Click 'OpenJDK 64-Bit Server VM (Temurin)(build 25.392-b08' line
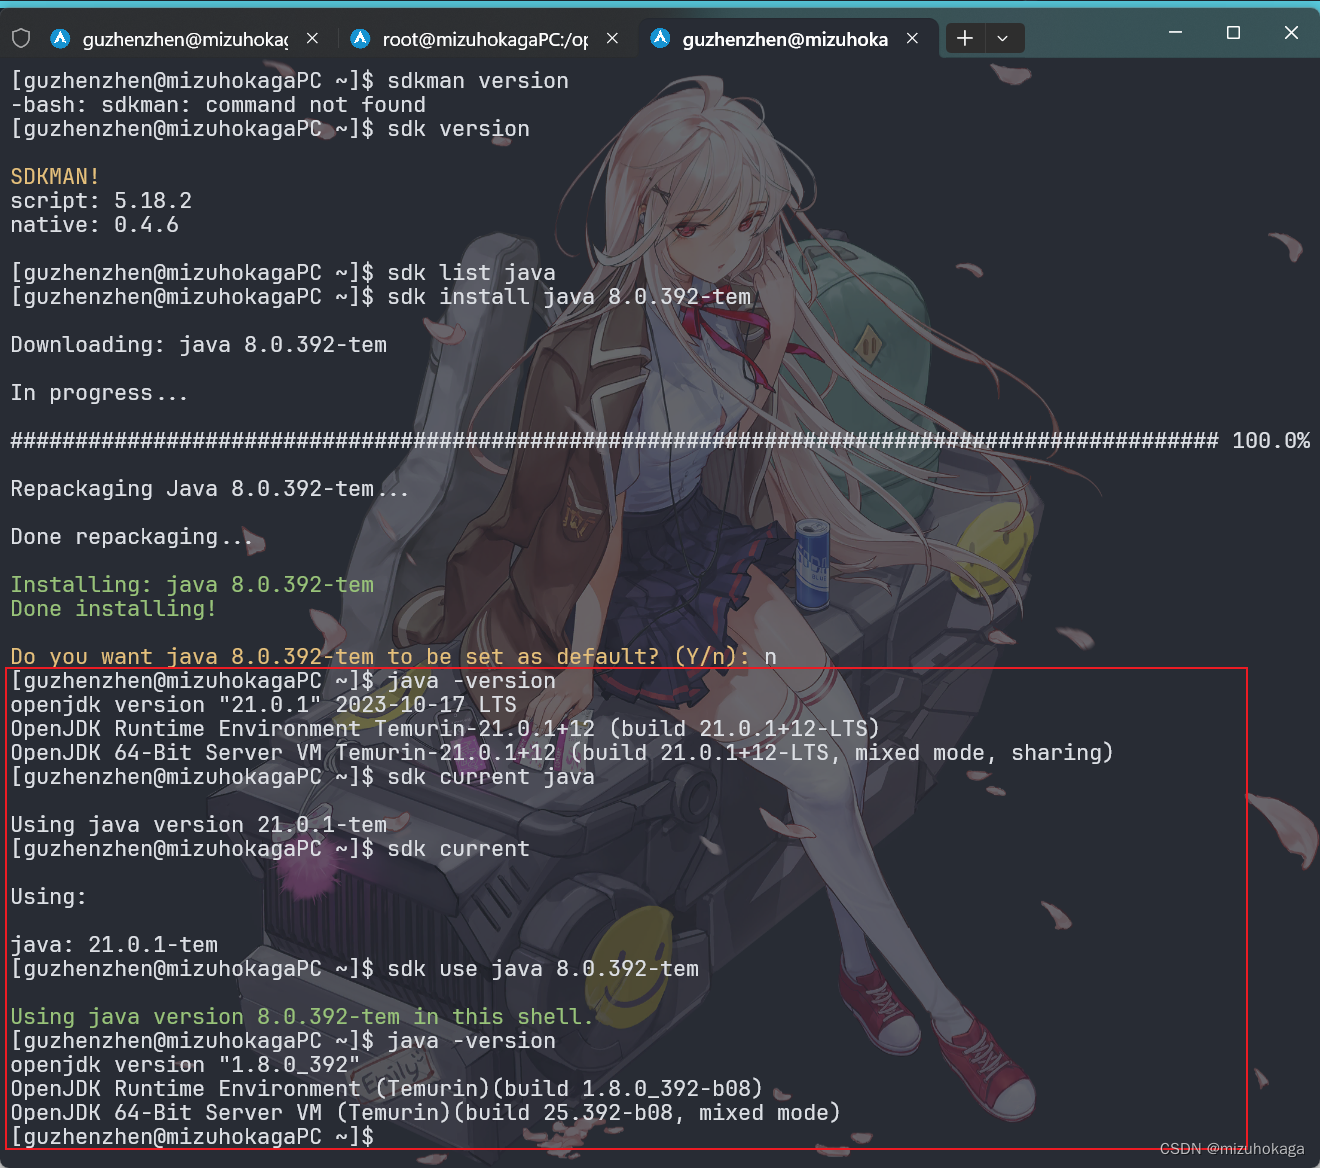Image resolution: width=1320 pixels, height=1168 pixels. (426, 1113)
